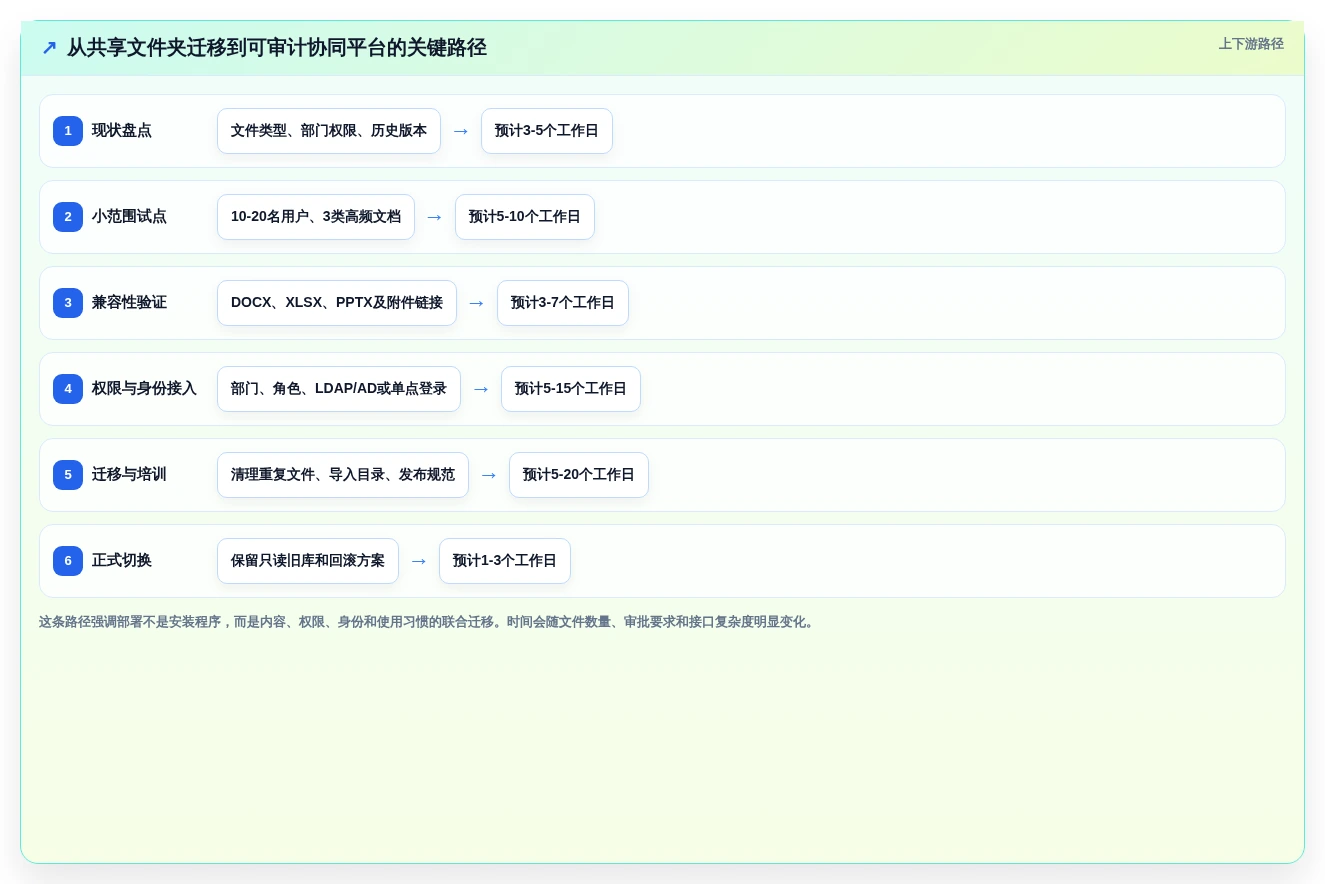
Task: Click the 预计5-10个工作日 box
Action: coord(525,217)
